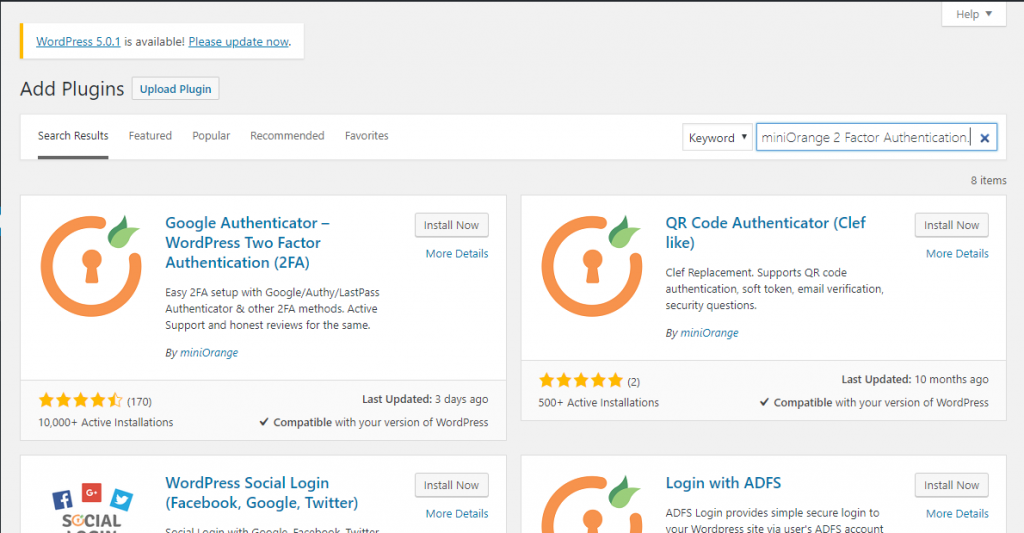Click the Last Updated: 10 months ago text

click(915, 380)
